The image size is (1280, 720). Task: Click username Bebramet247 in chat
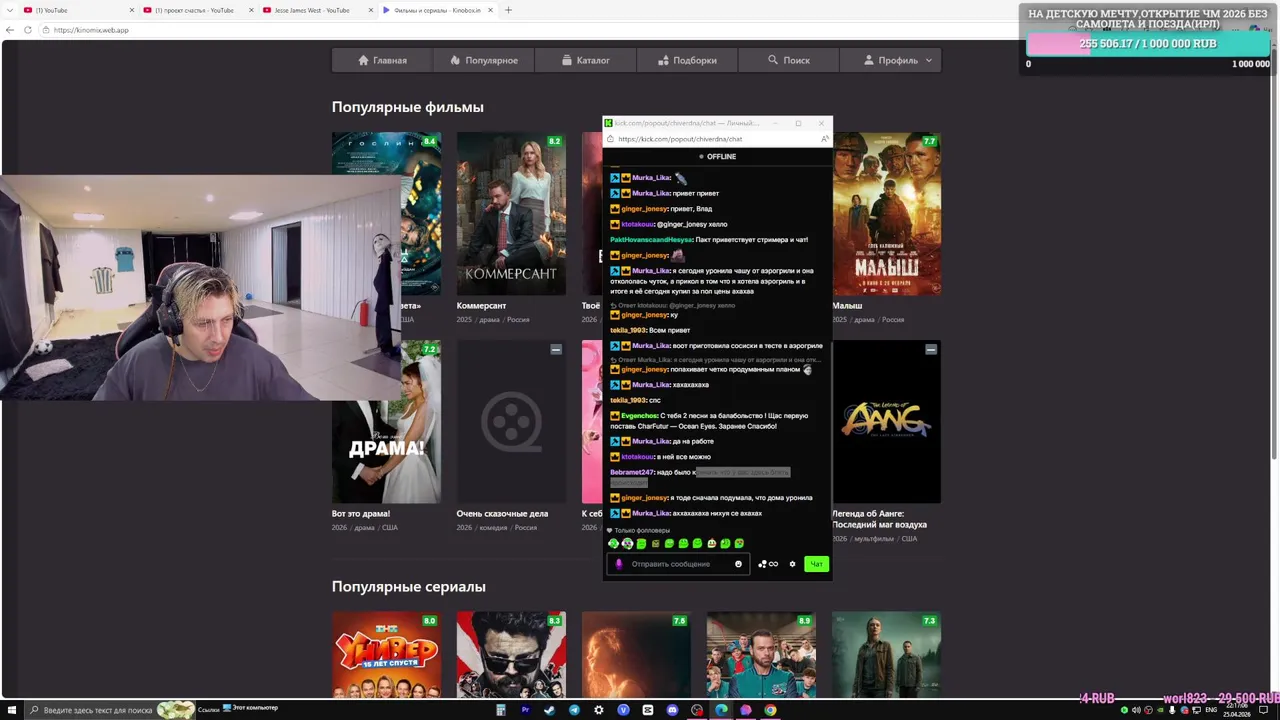pyautogui.click(x=632, y=472)
